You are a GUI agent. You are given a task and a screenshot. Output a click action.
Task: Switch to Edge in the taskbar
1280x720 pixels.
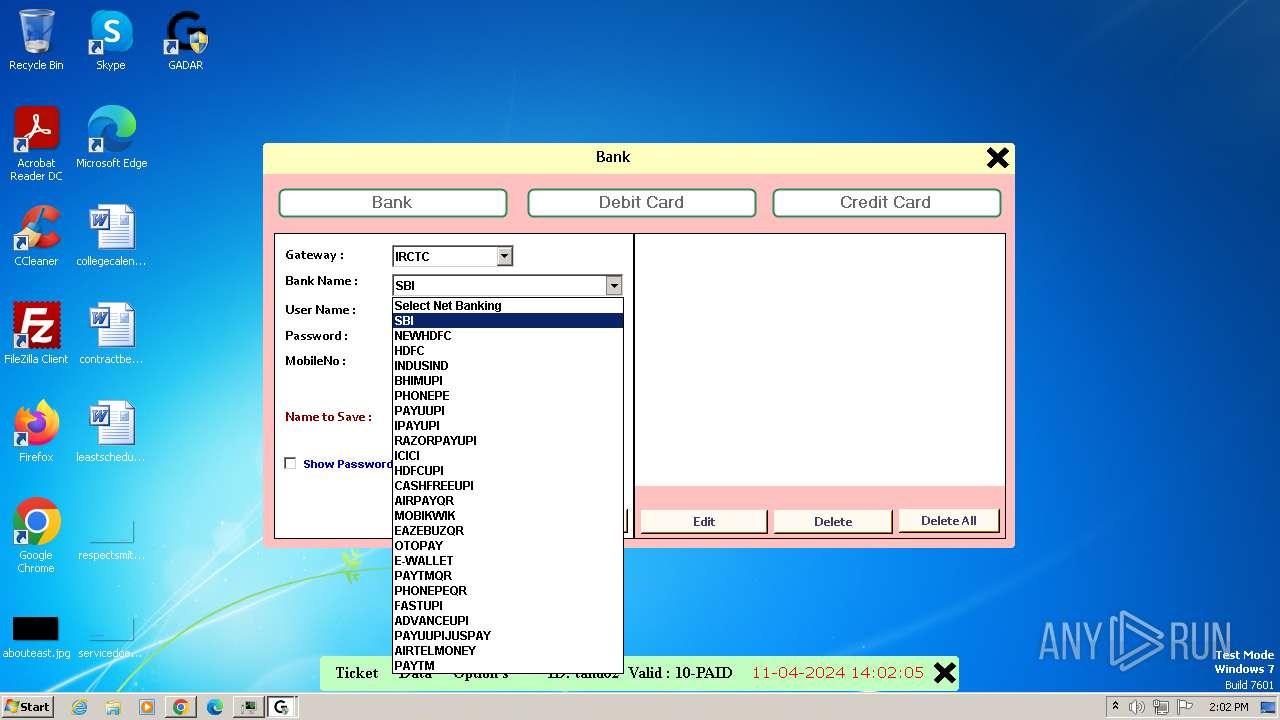[x=215, y=707]
